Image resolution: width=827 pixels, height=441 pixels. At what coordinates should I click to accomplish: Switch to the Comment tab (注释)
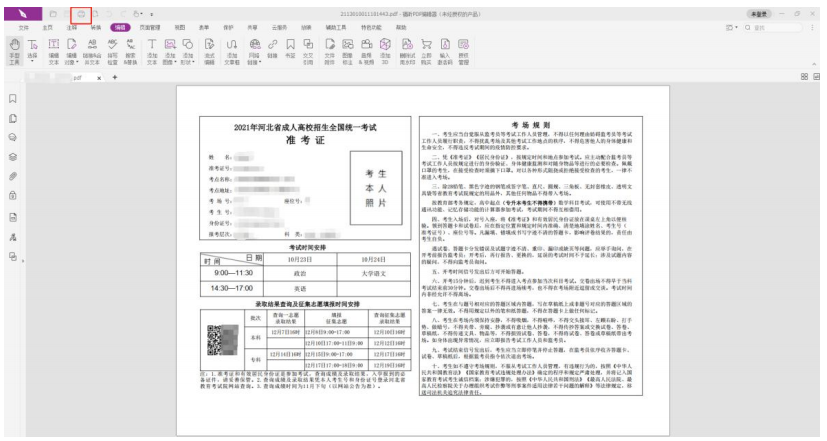pos(72,27)
